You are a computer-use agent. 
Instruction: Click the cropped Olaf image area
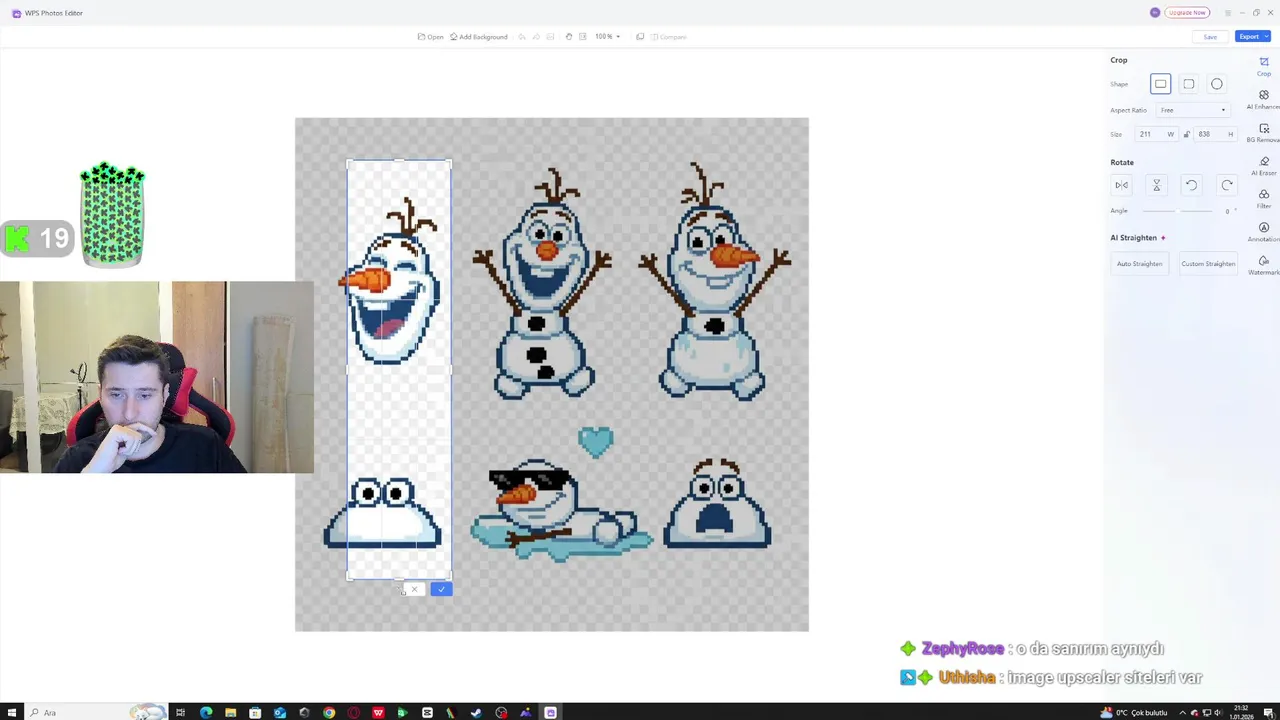(x=399, y=369)
